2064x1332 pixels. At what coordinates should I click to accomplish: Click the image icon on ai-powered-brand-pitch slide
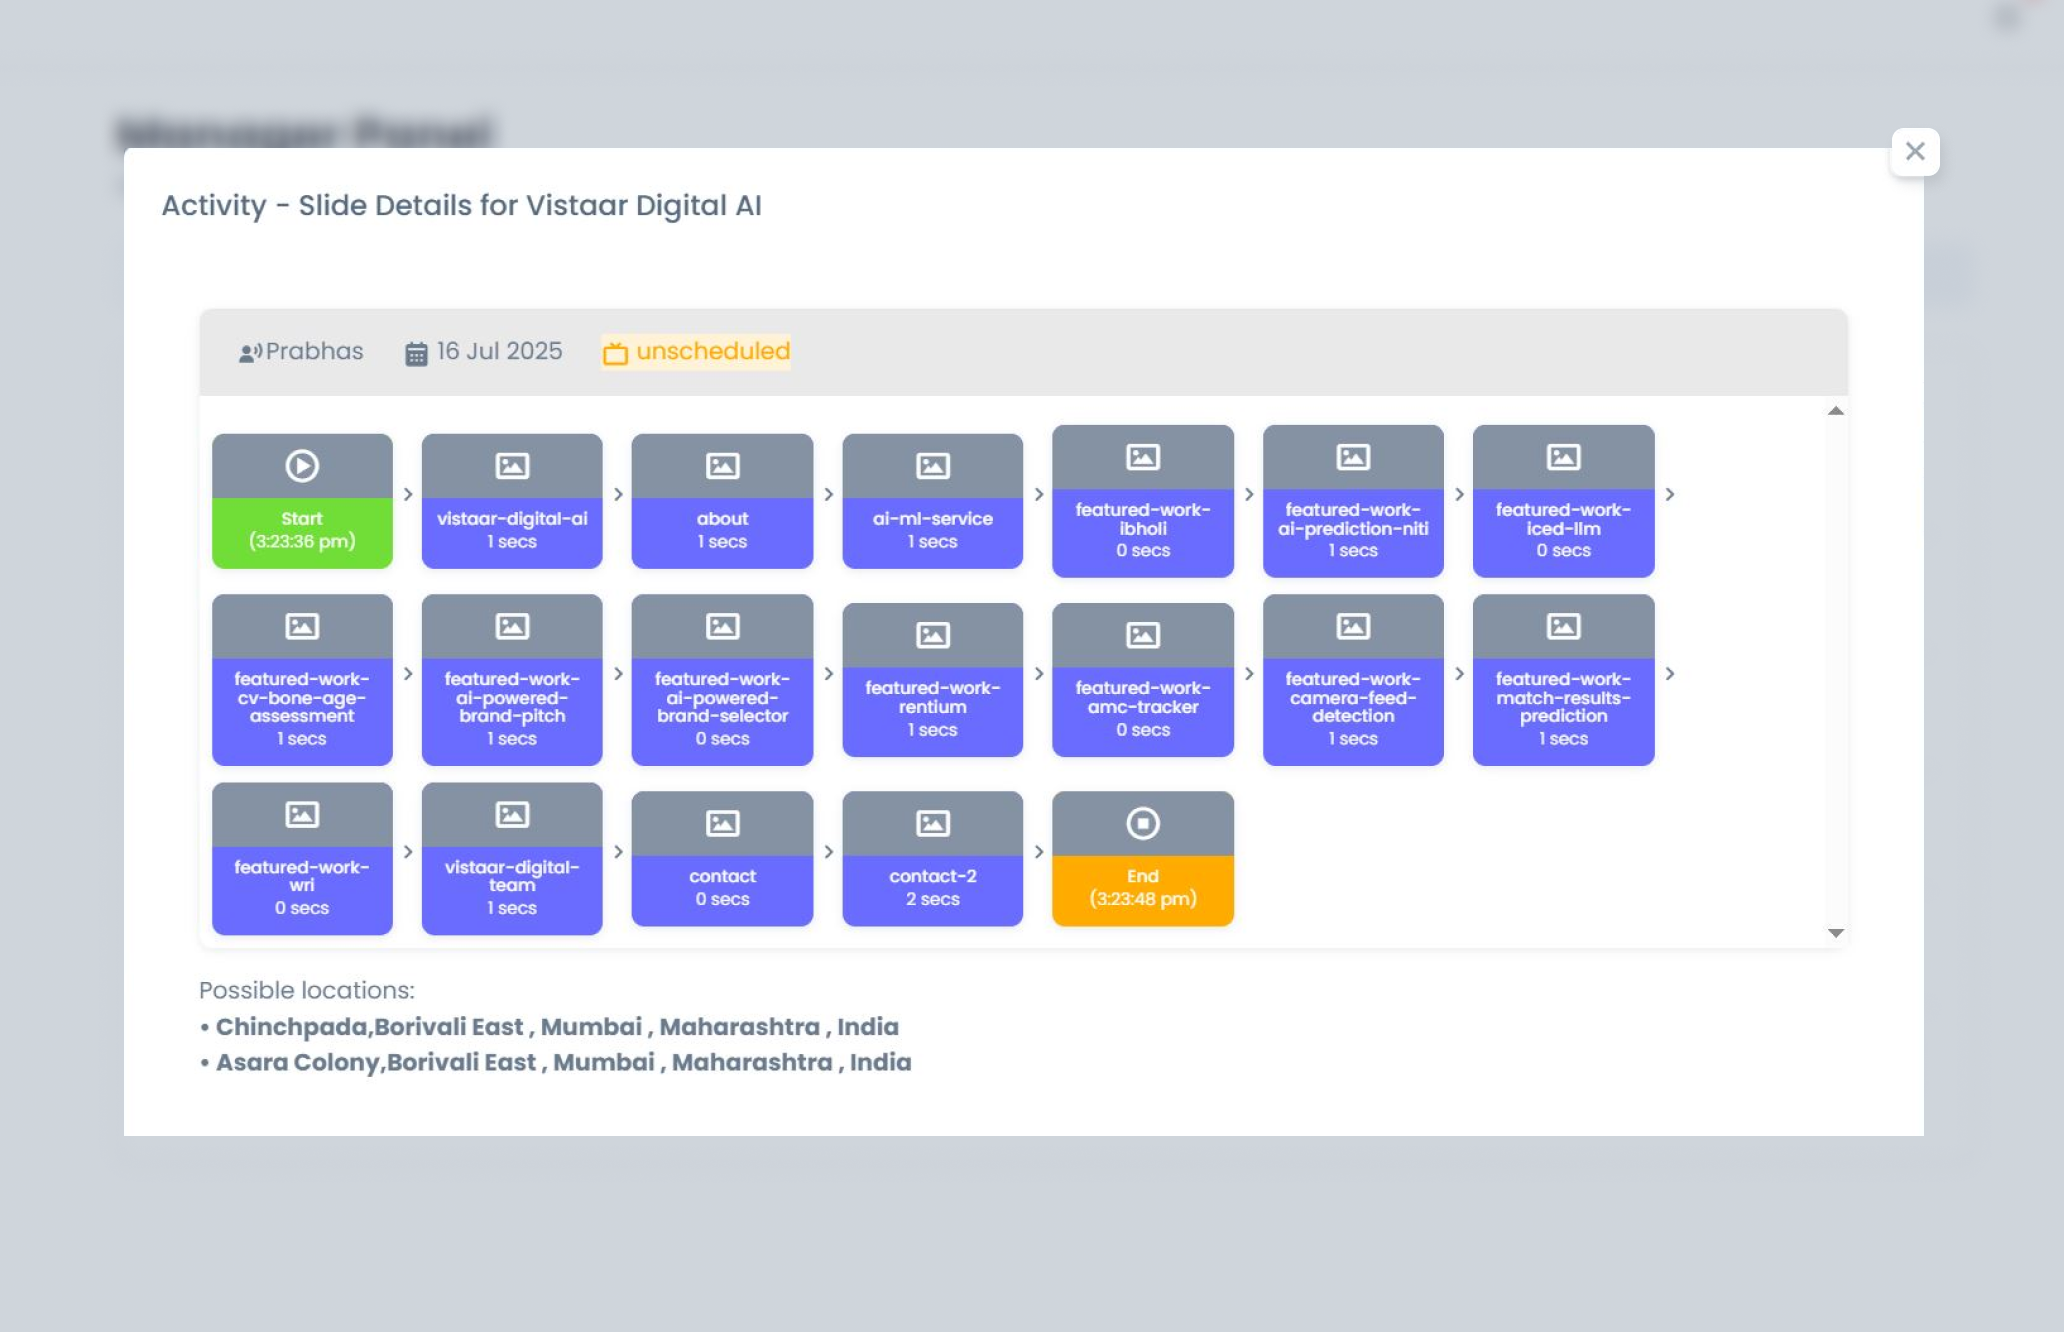coord(512,626)
